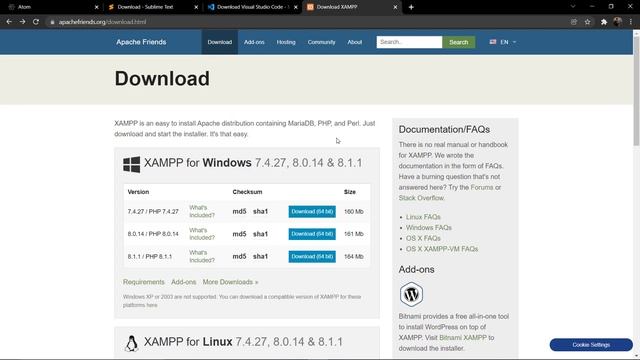
Task: Open the Chrome profile avatar
Action: click(618, 22)
